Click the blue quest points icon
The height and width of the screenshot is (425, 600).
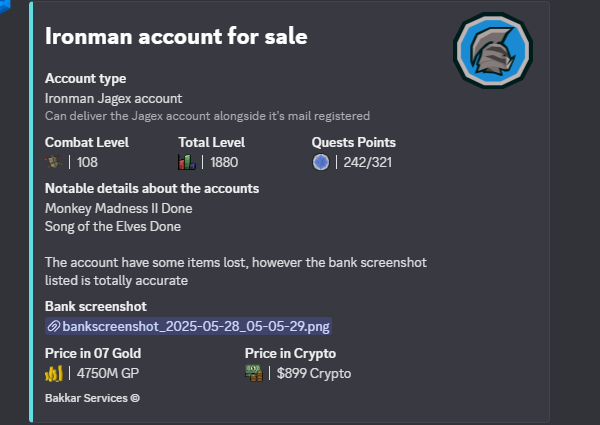click(x=321, y=162)
